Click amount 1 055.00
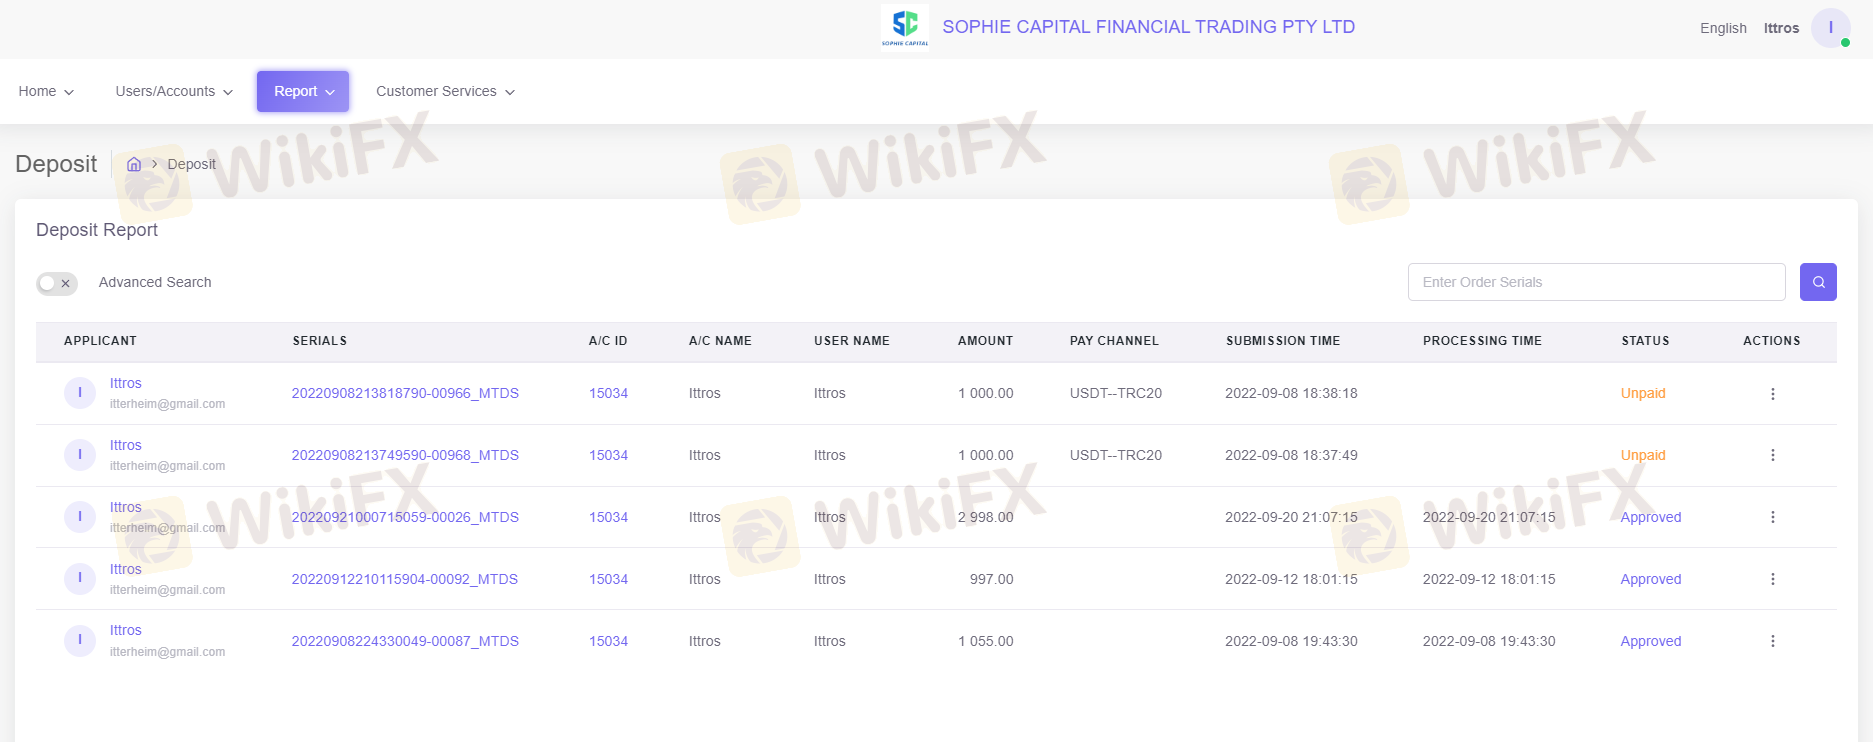This screenshot has height=742, width=1873. tap(986, 641)
